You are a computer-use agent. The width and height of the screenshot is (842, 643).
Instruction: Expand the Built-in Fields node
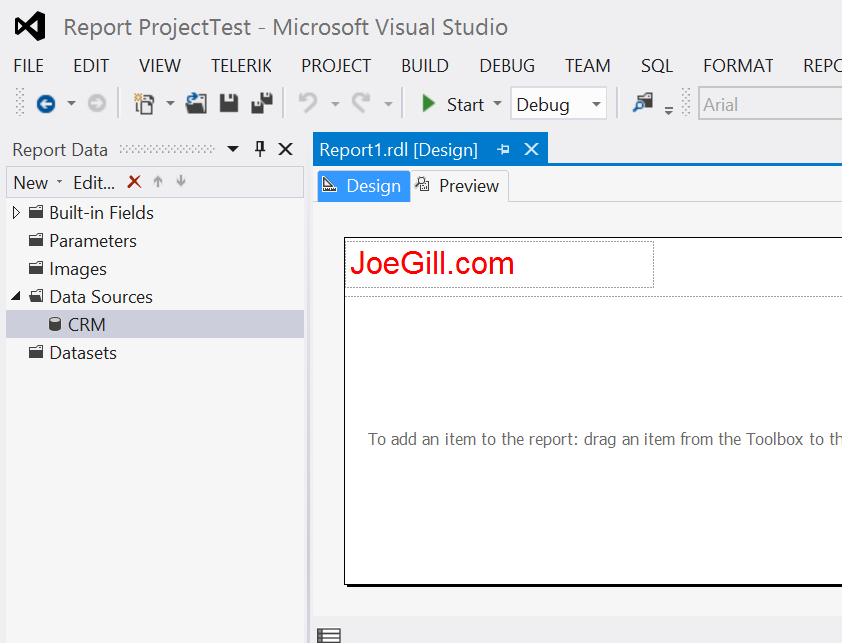[16, 213]
